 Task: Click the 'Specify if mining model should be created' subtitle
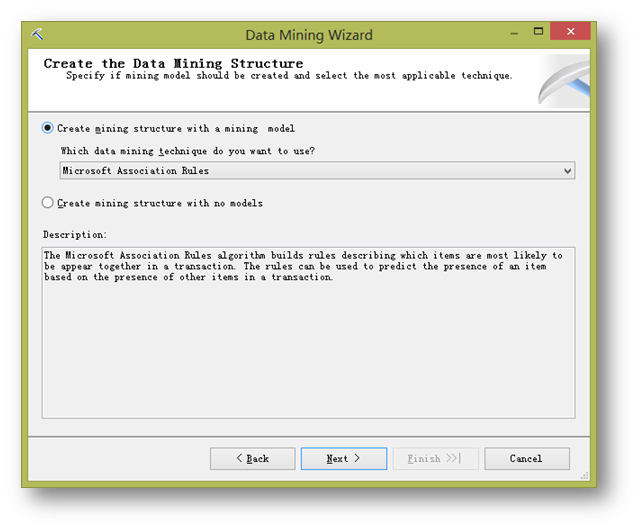(289, 76)
